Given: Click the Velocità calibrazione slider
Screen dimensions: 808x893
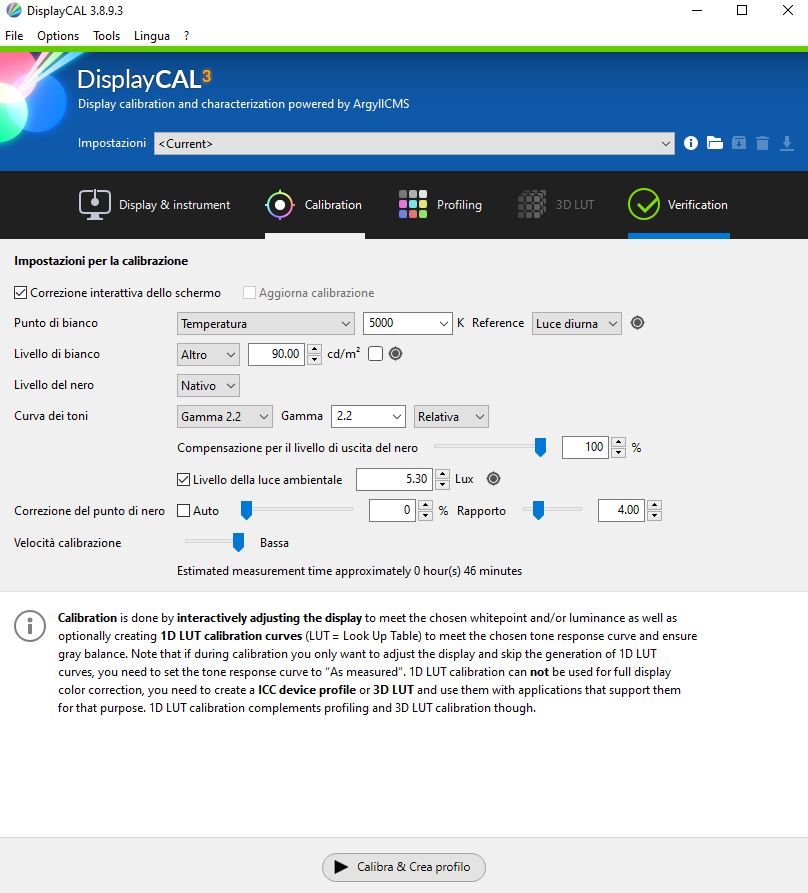Looking at the screenshot, I should (x=215, y=542).
